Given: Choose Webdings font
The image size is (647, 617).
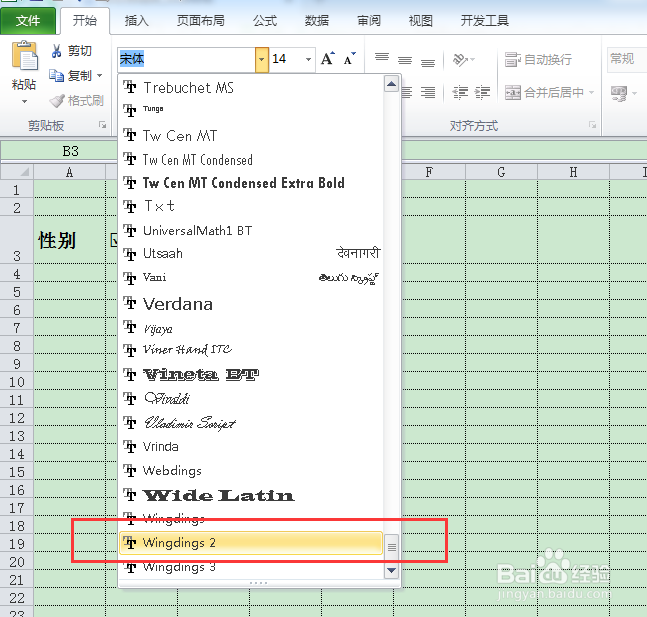Looking at the screenshot, I should tap(251, 470).
